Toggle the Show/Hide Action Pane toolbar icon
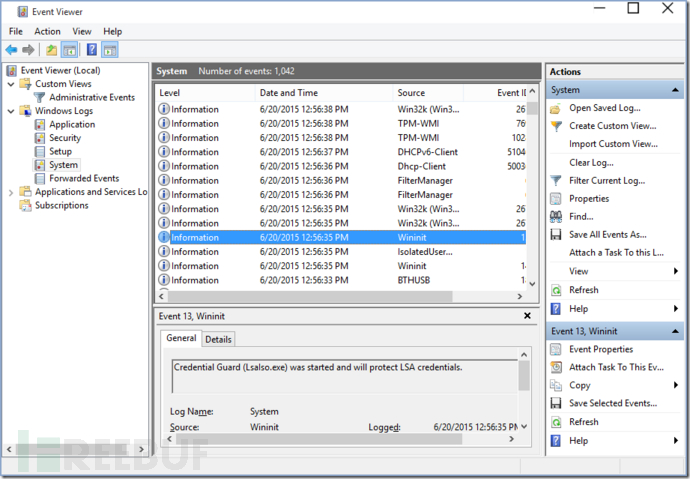The height and width of the screenshot is (479, 690). (x=110, y=50)
